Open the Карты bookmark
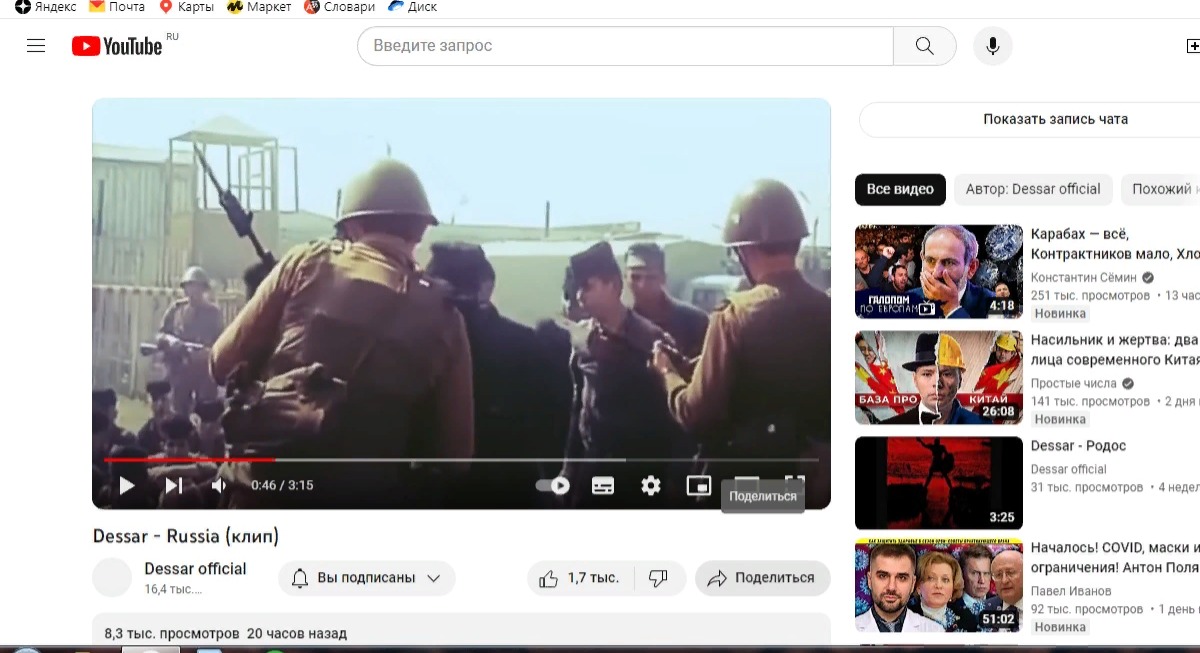The width and height of the screenshot is (1200, 653). pyautogui.click(x=187, y=7)
